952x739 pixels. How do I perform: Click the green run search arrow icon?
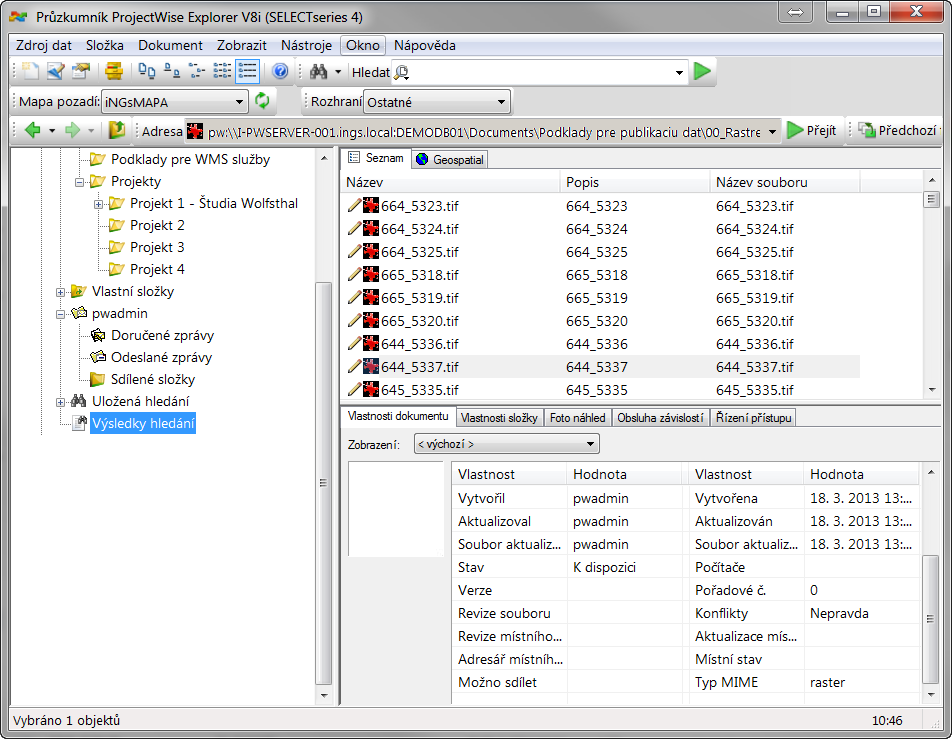[703, 72]
